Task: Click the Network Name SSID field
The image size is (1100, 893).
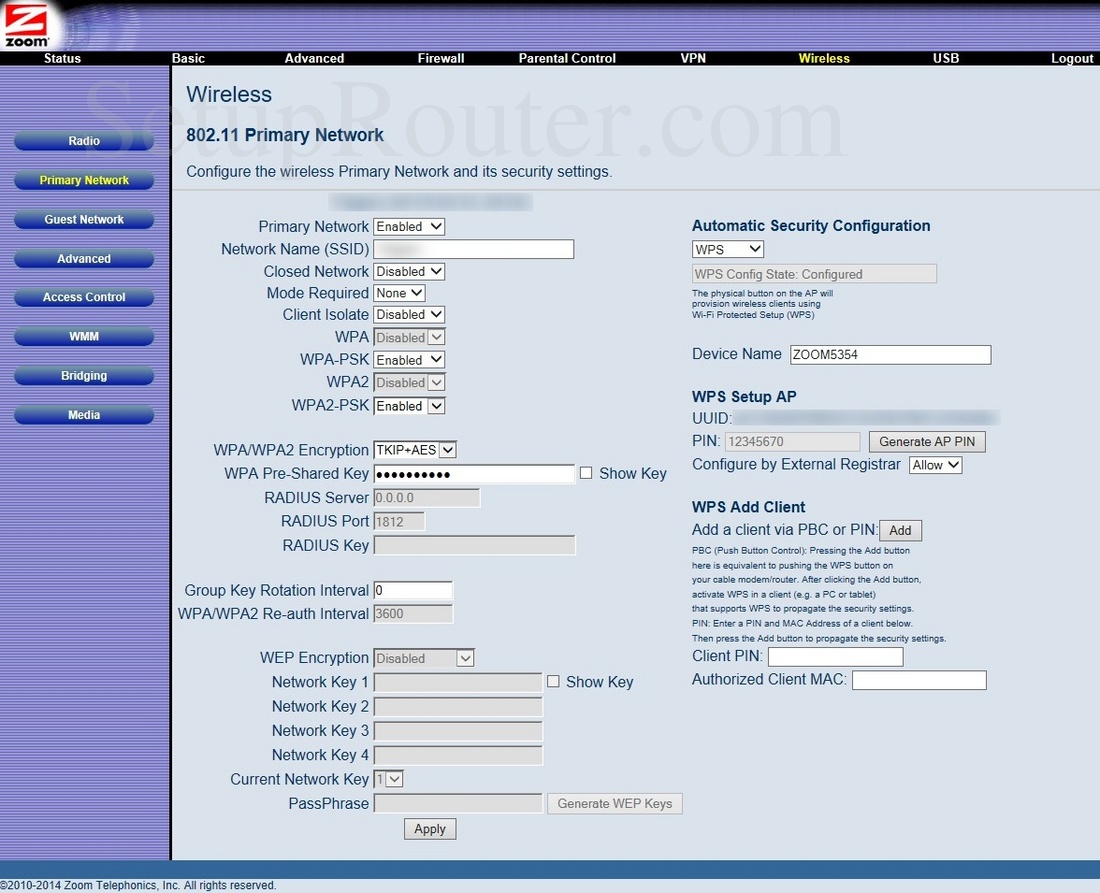Action: coord(473,248)
